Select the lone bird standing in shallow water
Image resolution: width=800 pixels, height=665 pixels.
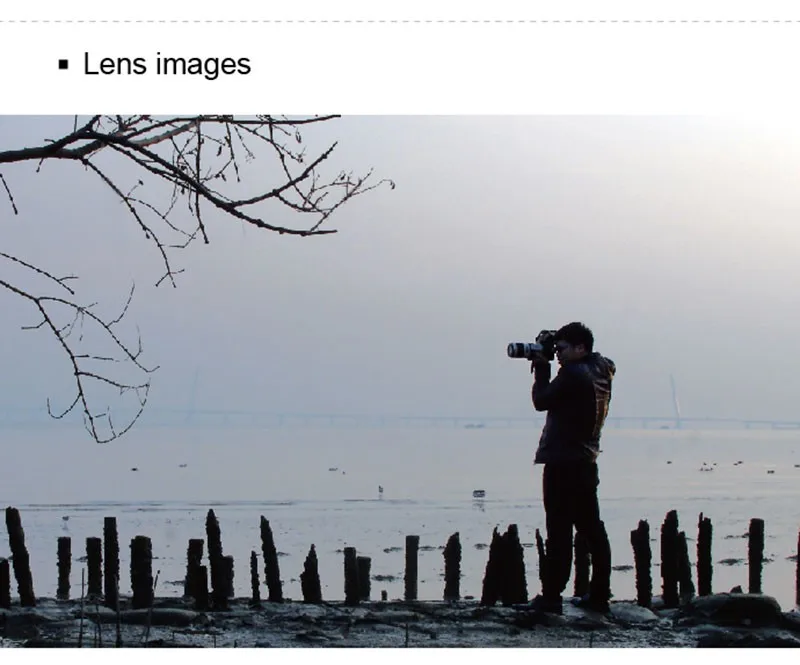coord(380,491)
